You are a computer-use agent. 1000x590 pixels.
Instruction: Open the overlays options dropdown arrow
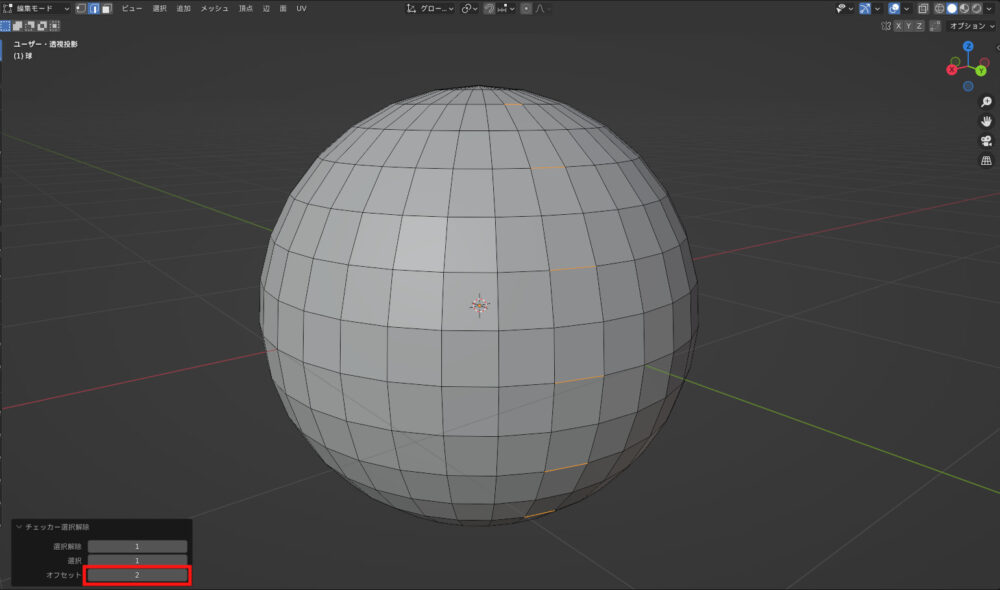click(x=906, y=8)
